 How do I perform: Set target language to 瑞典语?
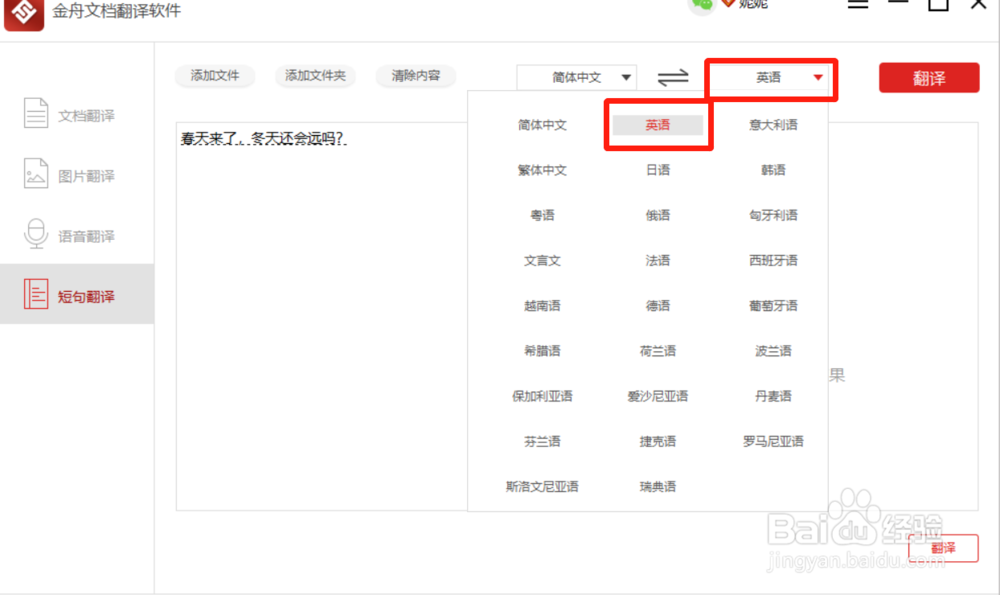[x=658, y=487]
